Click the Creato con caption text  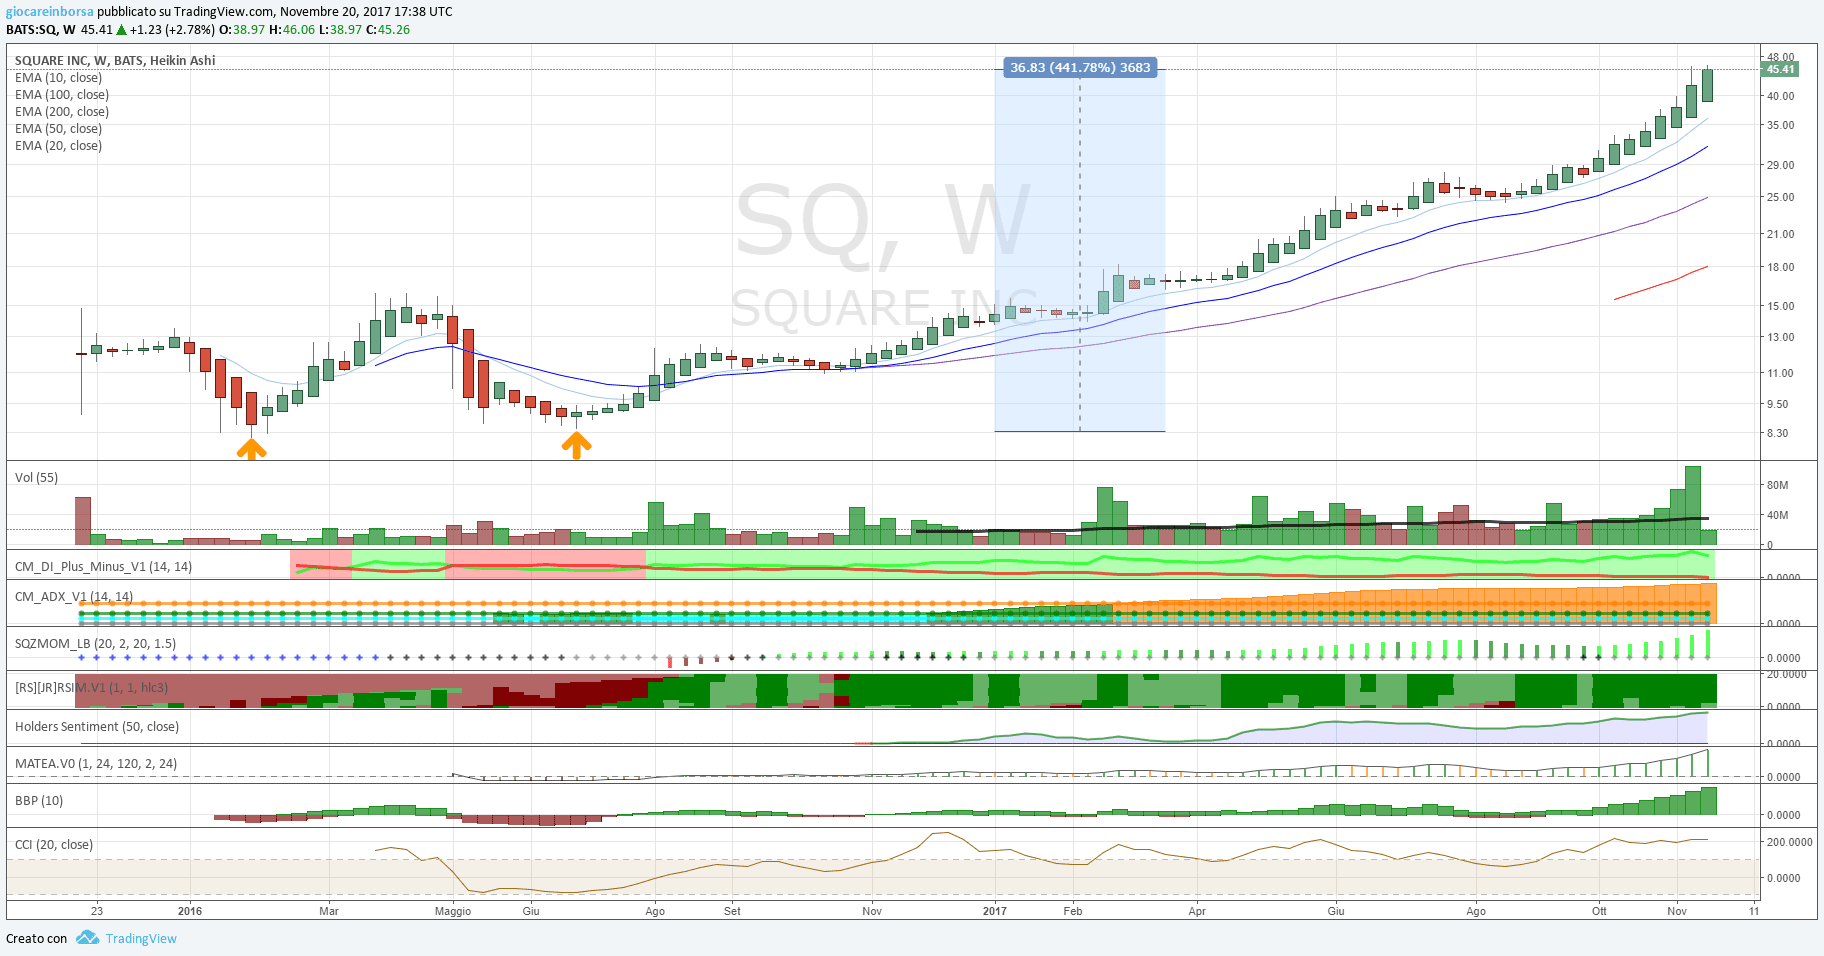coord(37,939)
